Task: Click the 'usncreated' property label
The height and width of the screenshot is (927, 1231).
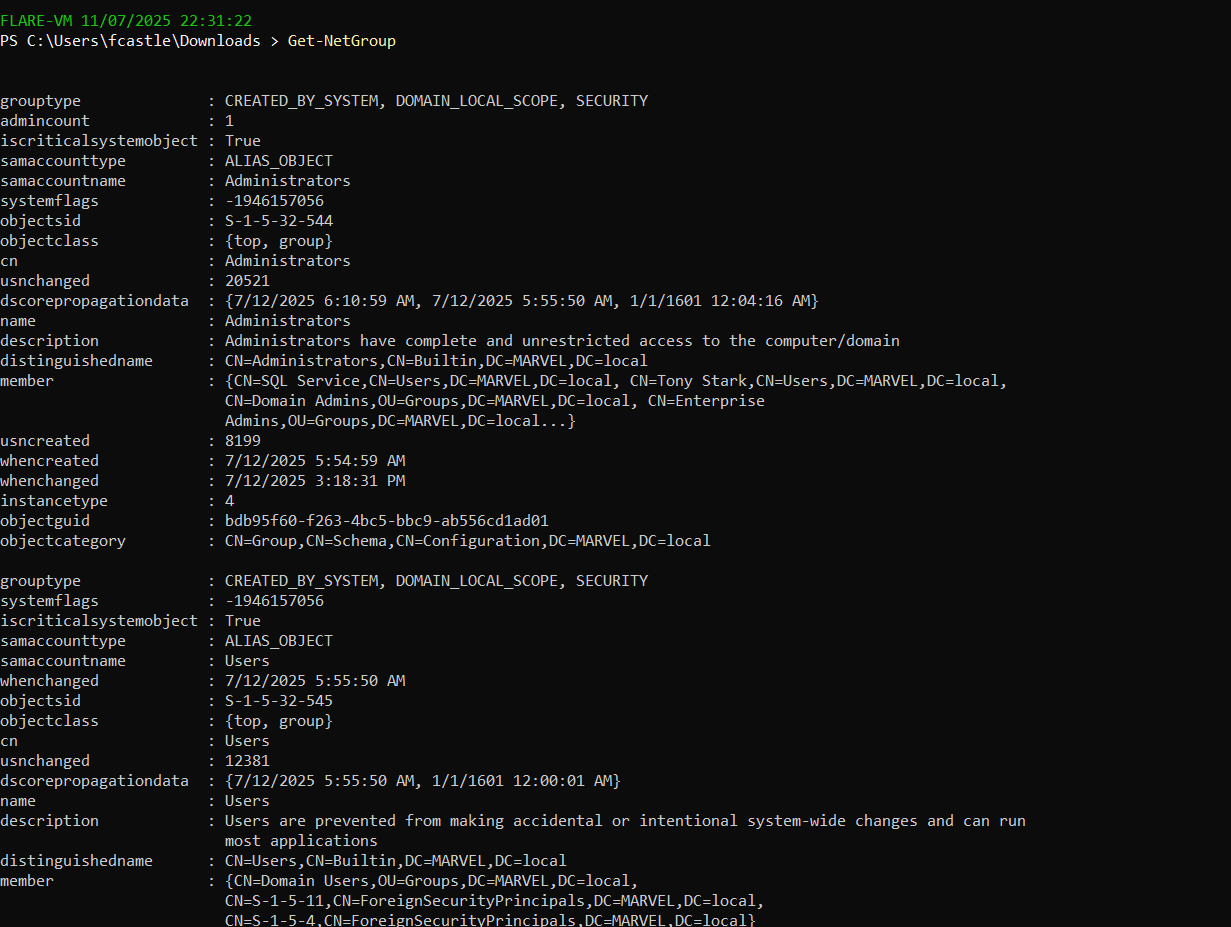Action: click(x=45, y=441)
